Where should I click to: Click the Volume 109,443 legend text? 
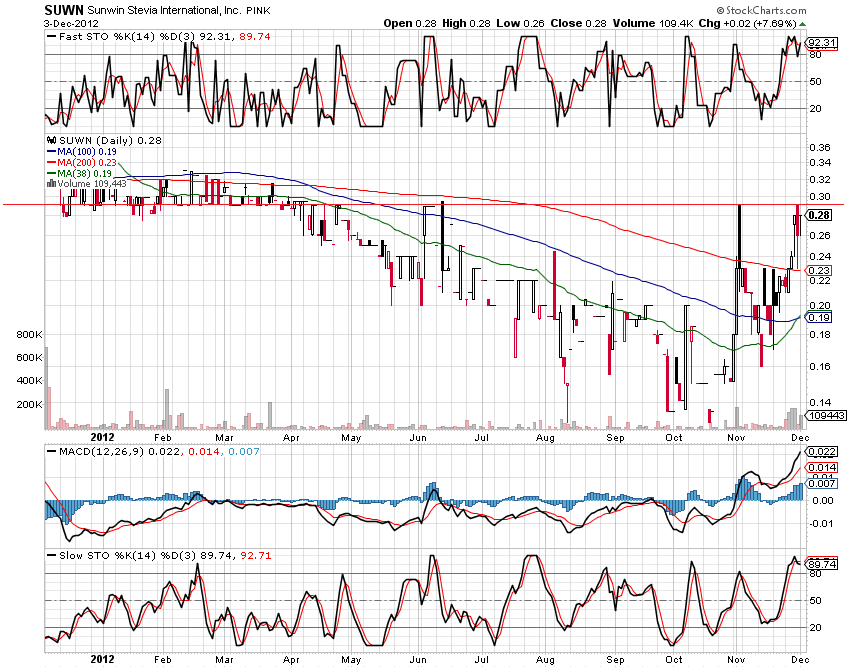click(x=92, y=184)
